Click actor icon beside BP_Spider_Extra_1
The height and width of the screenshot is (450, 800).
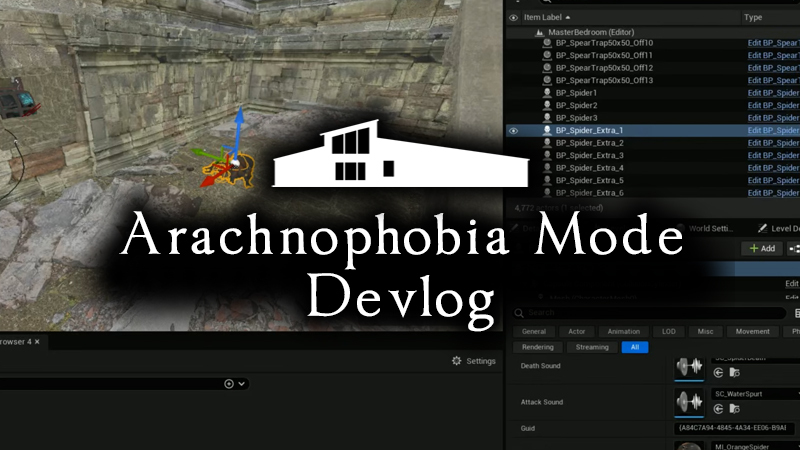point(547,130)
